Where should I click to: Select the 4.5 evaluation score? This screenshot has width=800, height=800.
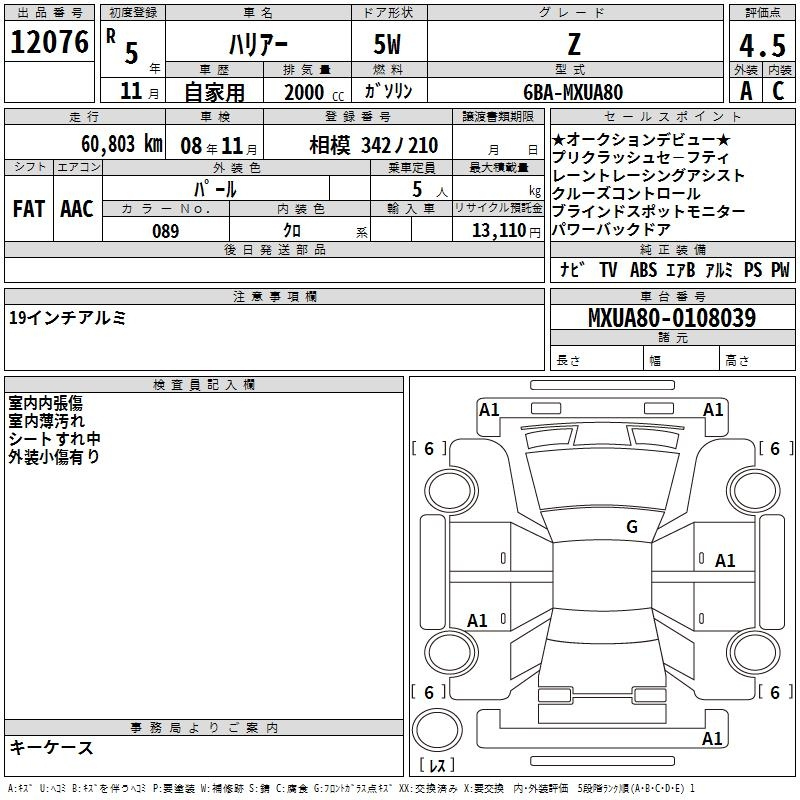pyautogui.click(x=760, y=46)
